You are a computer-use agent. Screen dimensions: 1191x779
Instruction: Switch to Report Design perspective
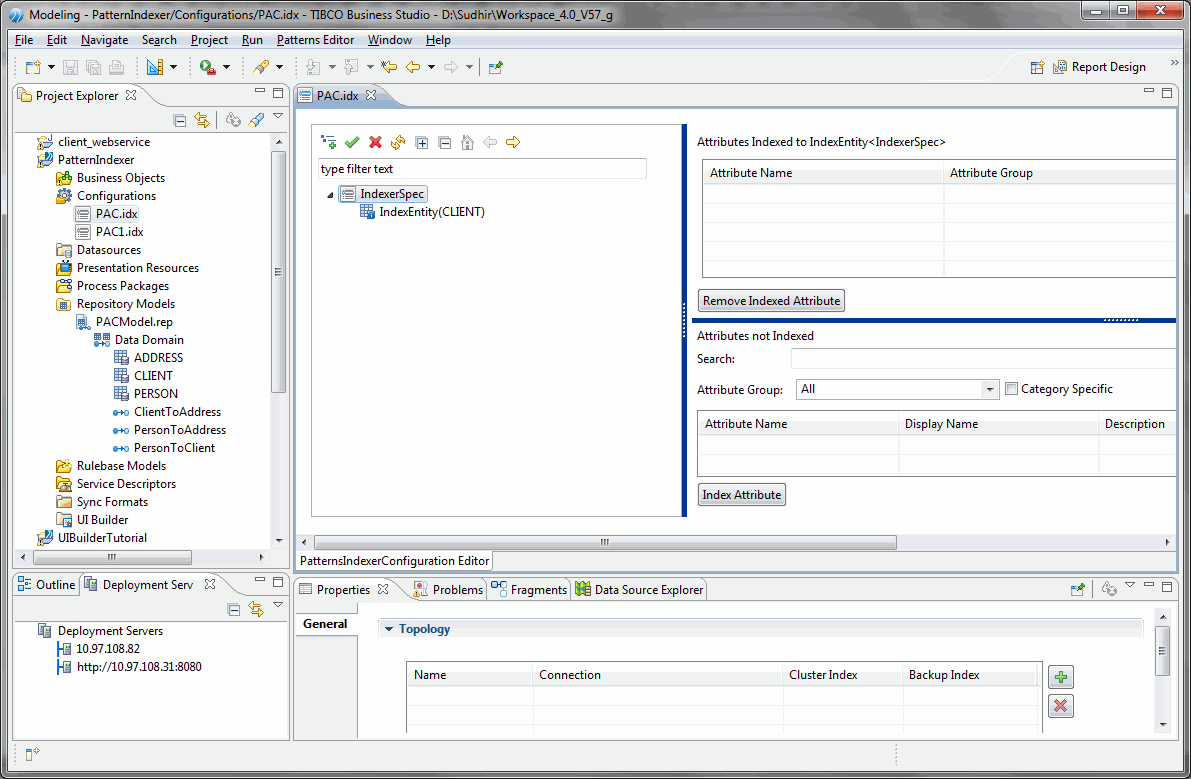1099,68
